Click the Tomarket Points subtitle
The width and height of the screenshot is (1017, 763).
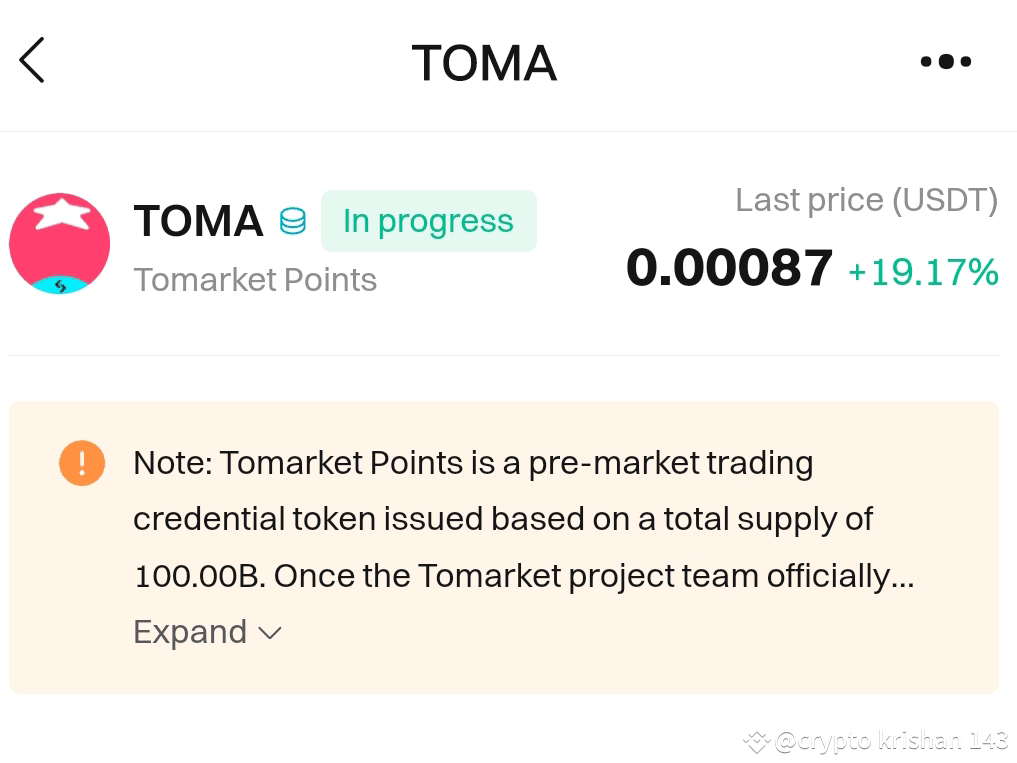pyautogui.click(x=255, y=280)
